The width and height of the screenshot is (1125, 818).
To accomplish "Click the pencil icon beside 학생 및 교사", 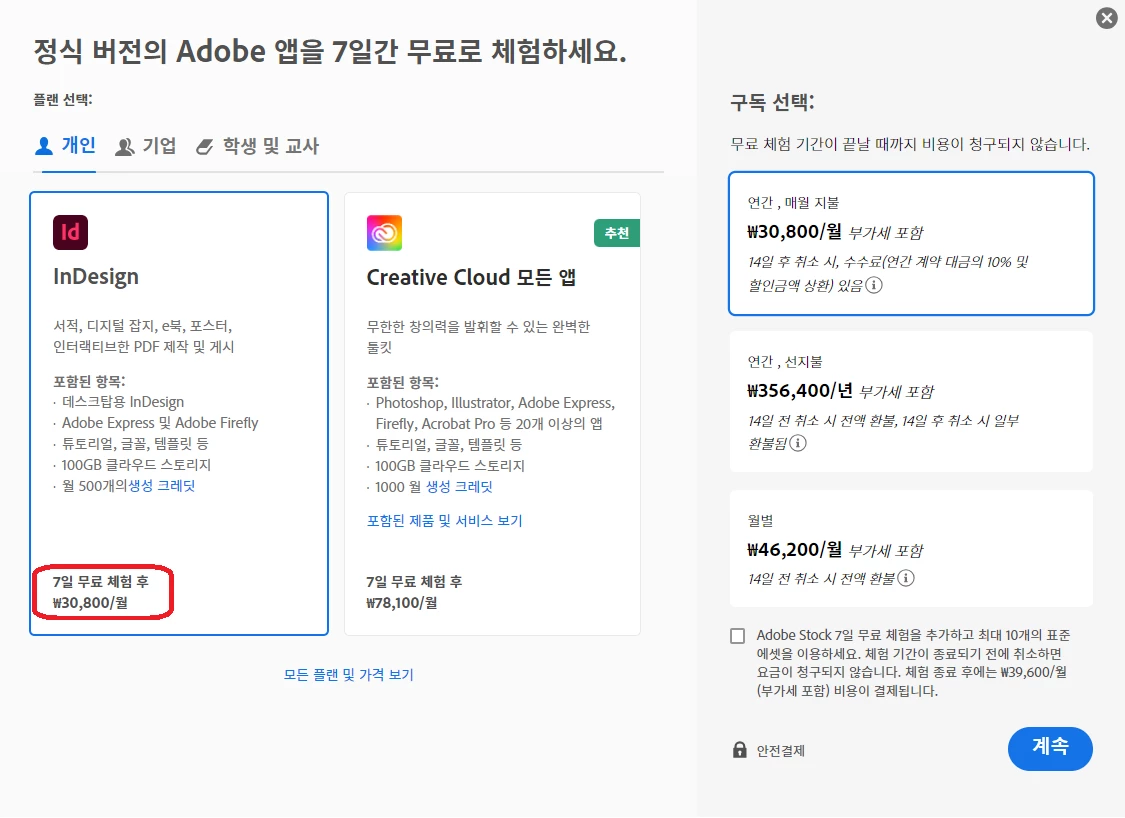I will (204, 147).
